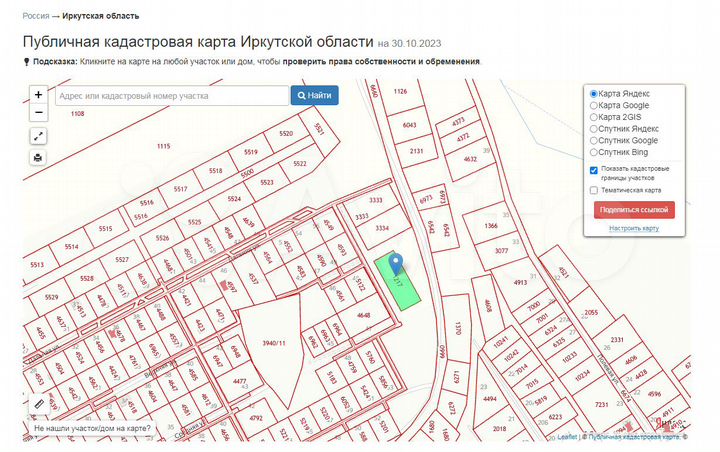This screenshot has width=720, height=452.
Task: Click parcel labeled 5515
Action: click(106, 228)
